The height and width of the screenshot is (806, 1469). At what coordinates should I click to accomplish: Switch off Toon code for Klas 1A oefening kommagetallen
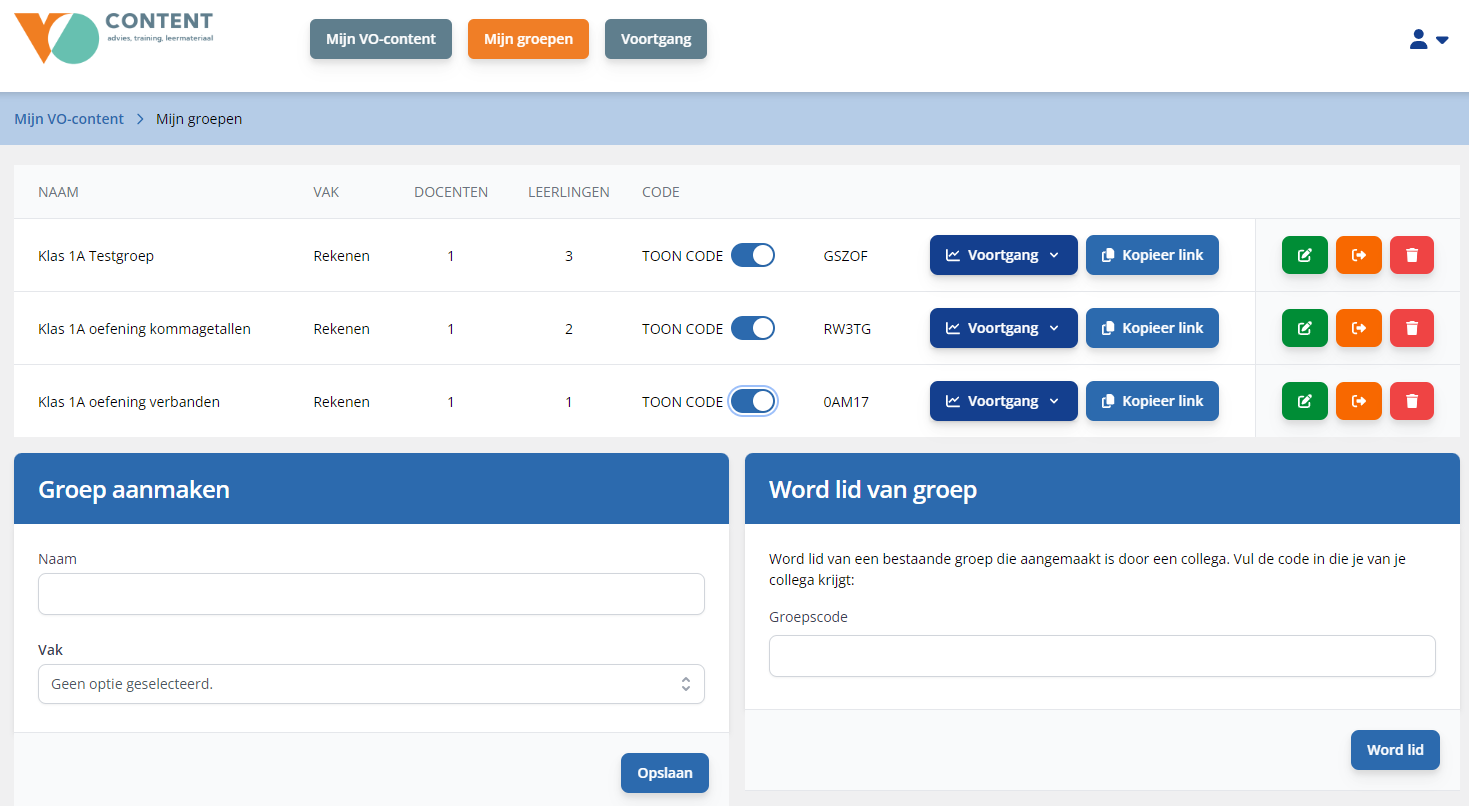click(x=752, y=328)
